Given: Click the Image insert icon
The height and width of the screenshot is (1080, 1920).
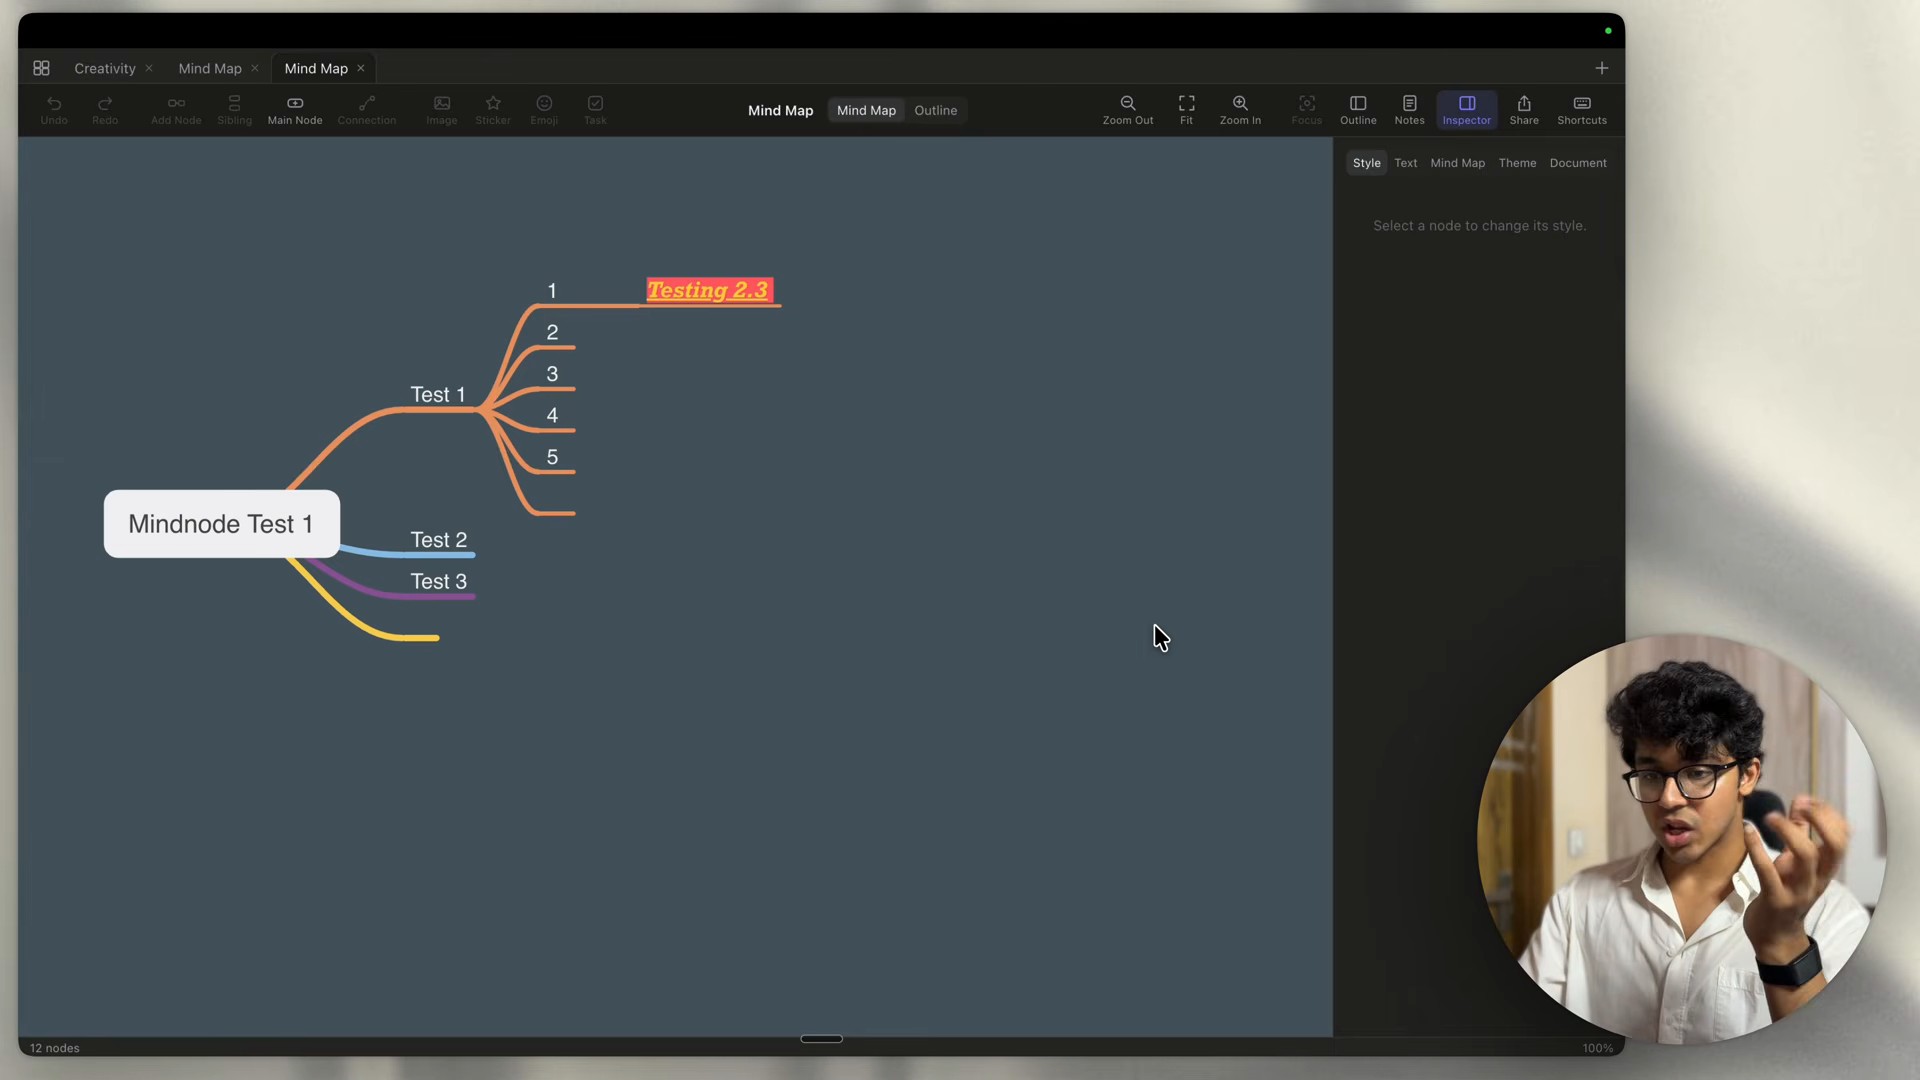Looking at the screenshot, I should pyautogui.click(x=442, y=109).
